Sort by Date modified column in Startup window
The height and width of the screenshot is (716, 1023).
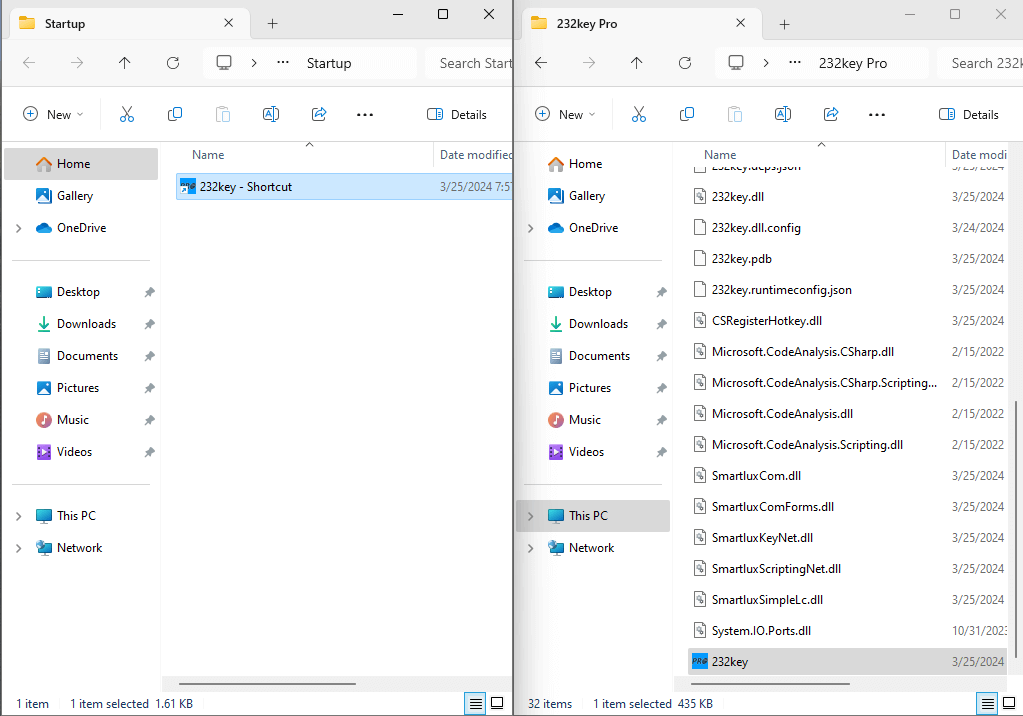pyautogui.click(x=476, y=155)
